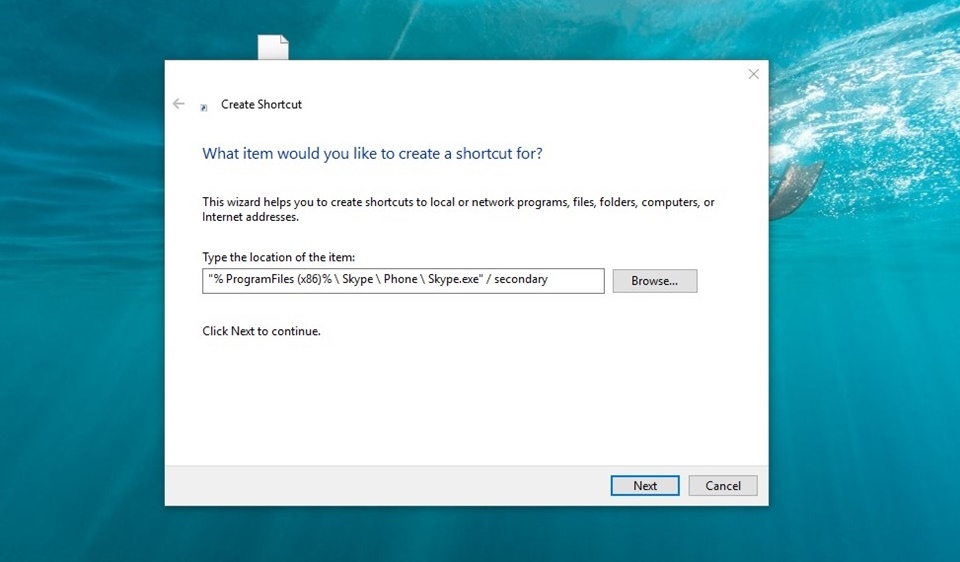Open the Browse... file picker

coord(654,281)
